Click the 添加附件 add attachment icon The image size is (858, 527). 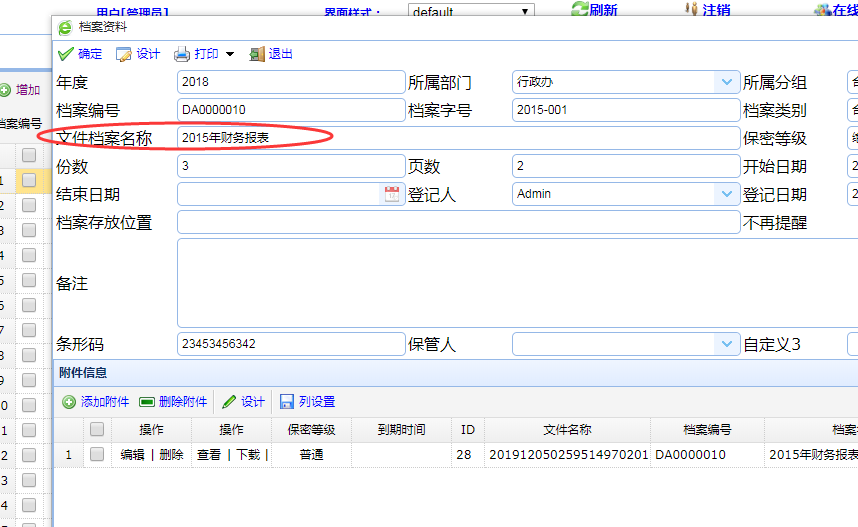(69, 402)
